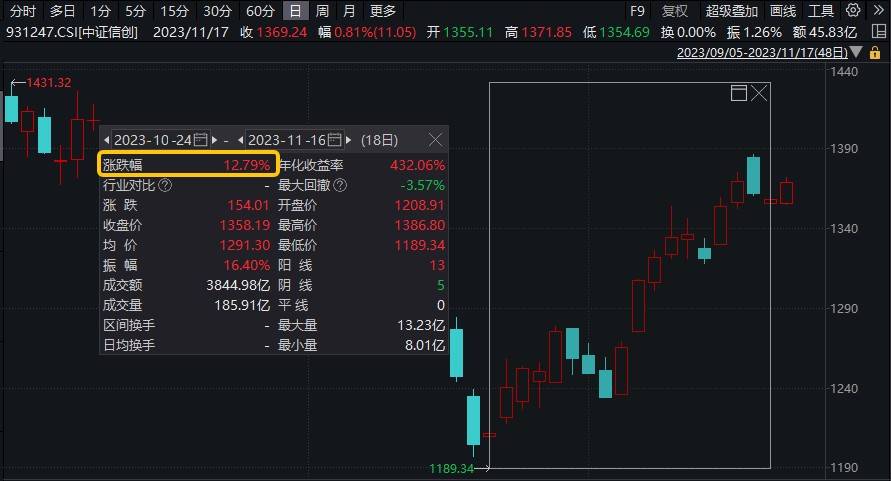Select the 多日 multi-day tab

[63, 11]
